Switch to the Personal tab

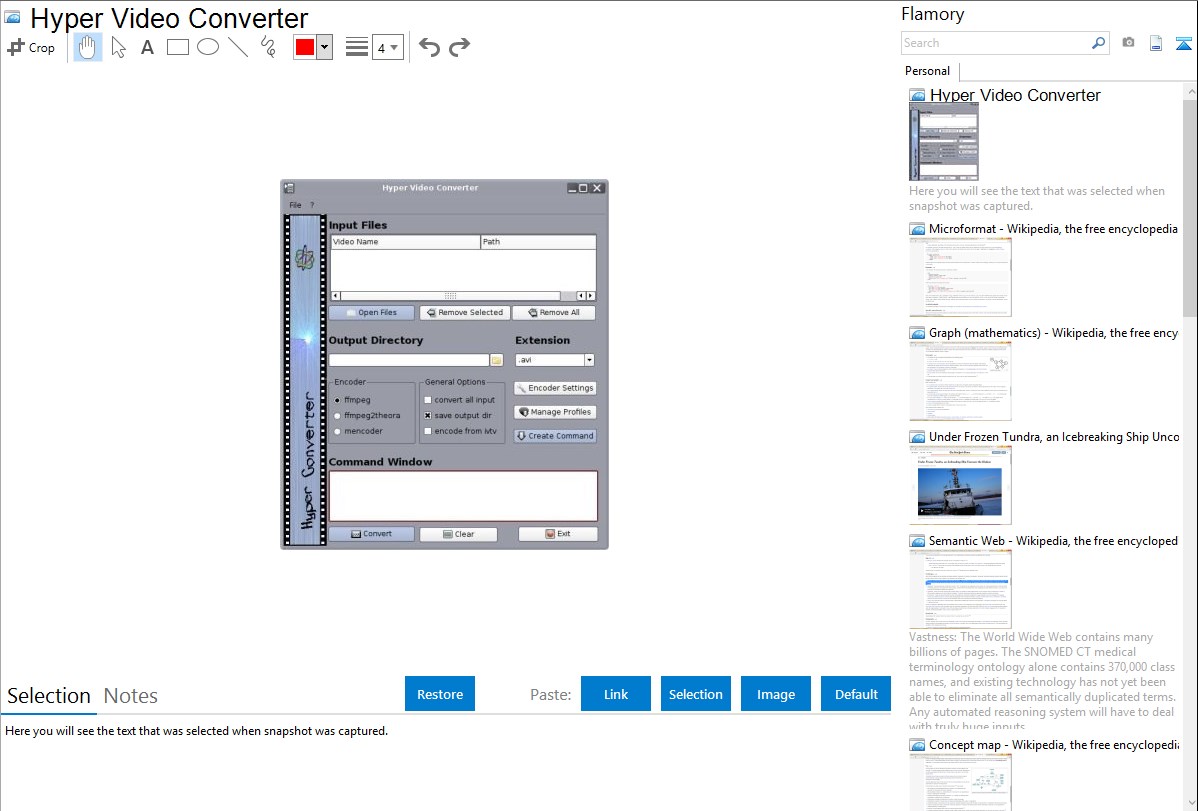(x=928, y=71)
